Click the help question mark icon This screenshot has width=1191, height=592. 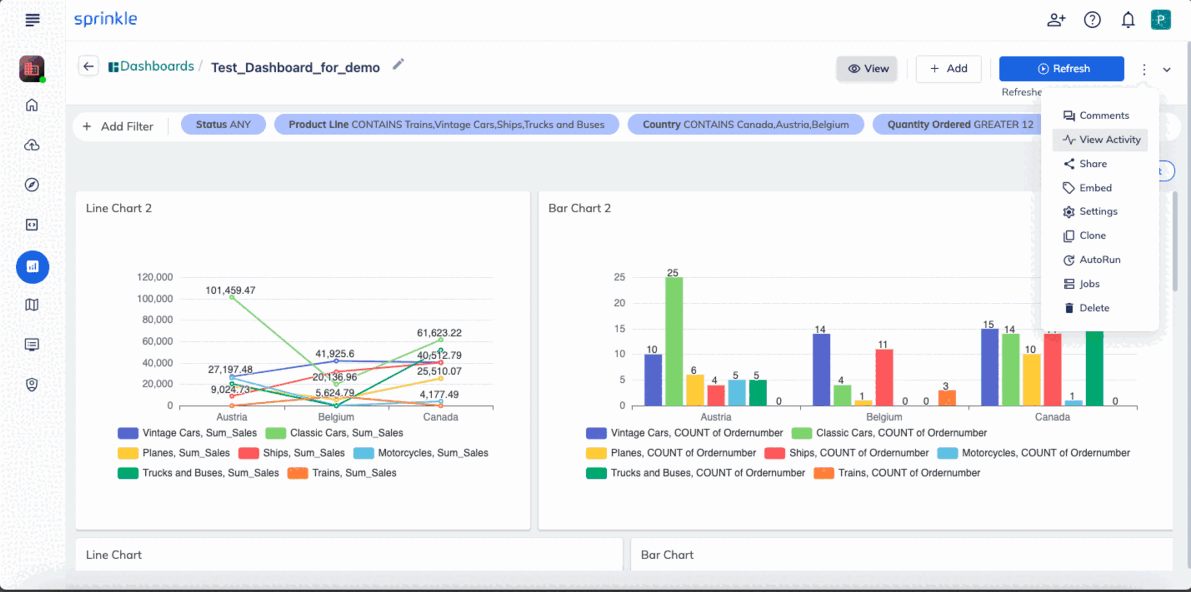pos(1092,21)
